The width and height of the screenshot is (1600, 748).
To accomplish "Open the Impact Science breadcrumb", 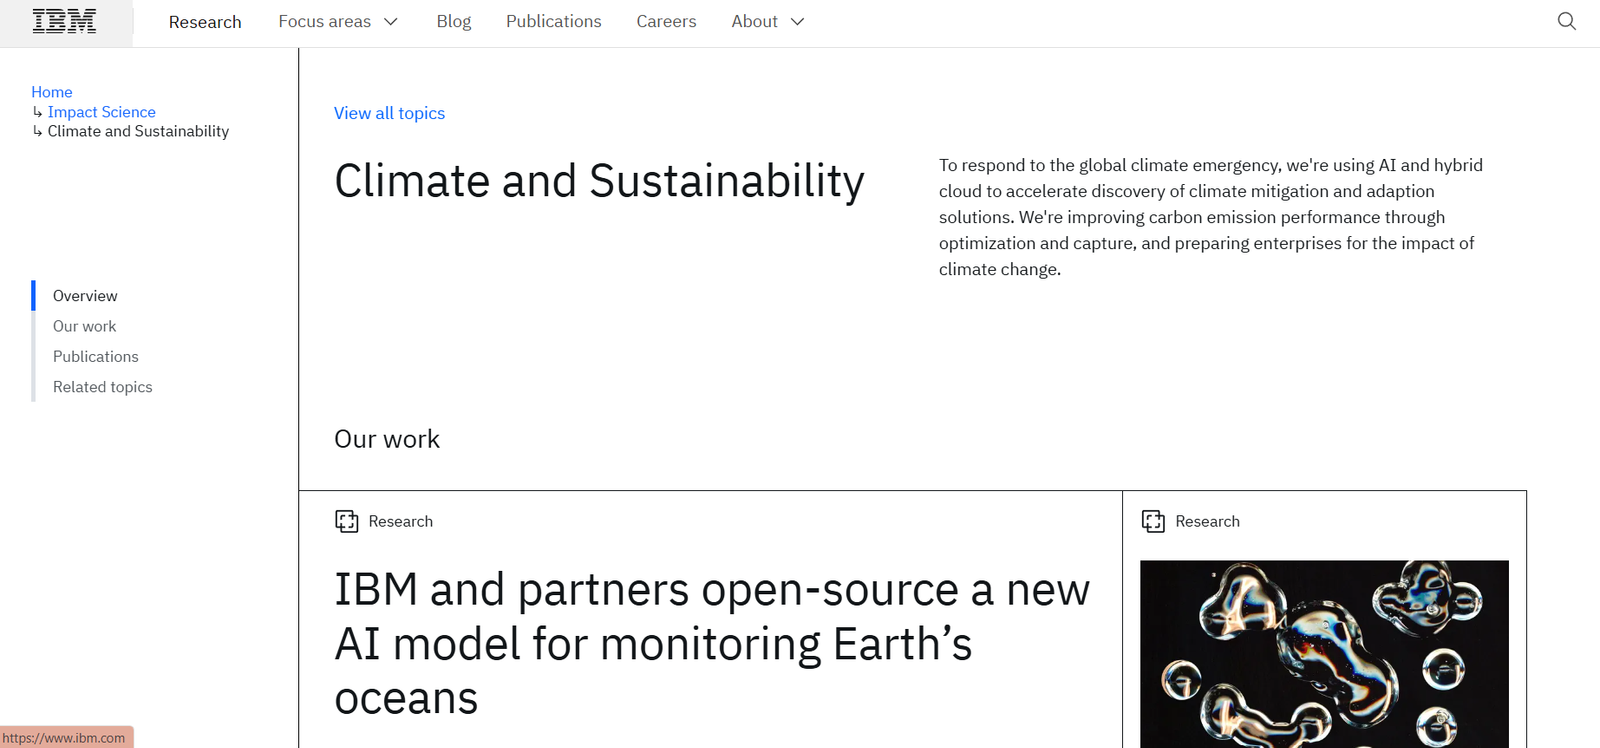I will 101,112.
